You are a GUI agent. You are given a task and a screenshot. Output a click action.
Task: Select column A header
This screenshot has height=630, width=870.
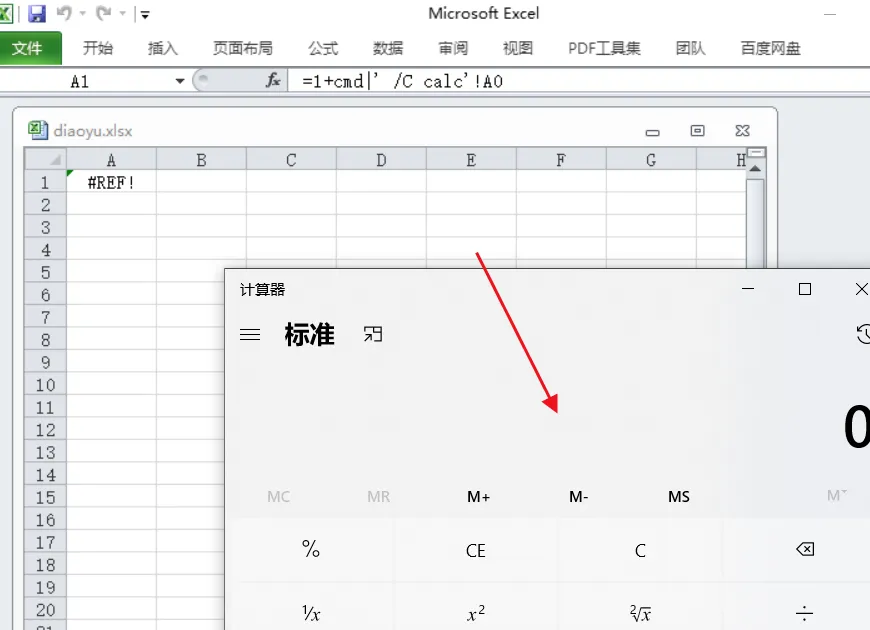(112, 160)
